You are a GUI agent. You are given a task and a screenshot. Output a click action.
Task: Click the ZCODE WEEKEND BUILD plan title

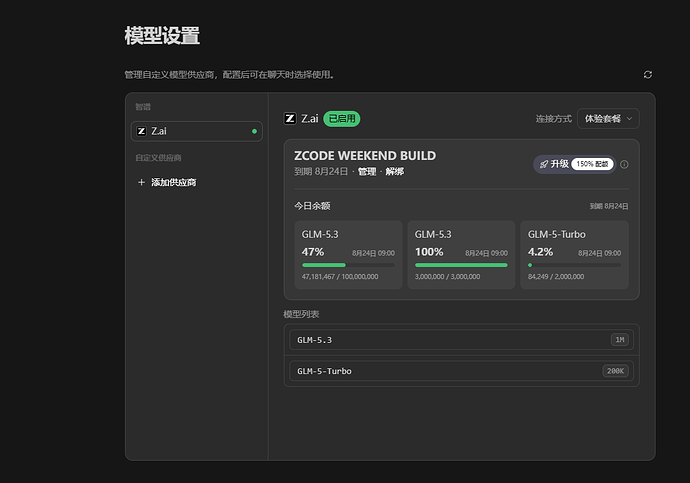pyautogui.click(x=365, y=156)
